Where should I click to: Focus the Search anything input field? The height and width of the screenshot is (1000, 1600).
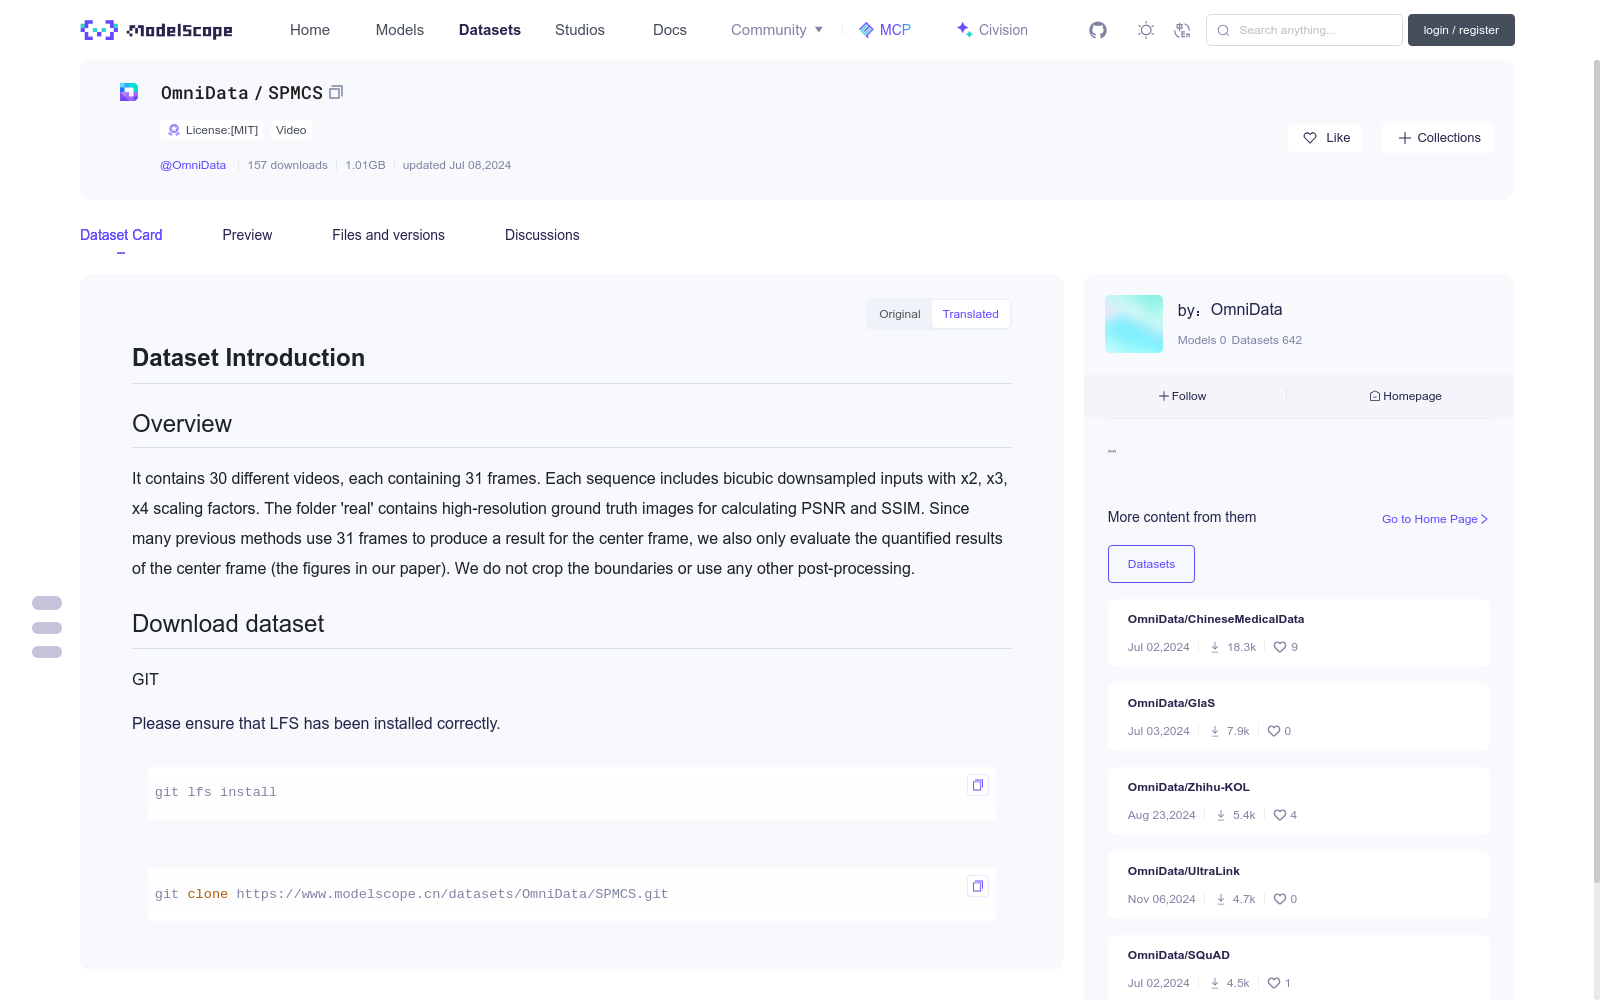pyautogui.click(x=1304, y=30)
